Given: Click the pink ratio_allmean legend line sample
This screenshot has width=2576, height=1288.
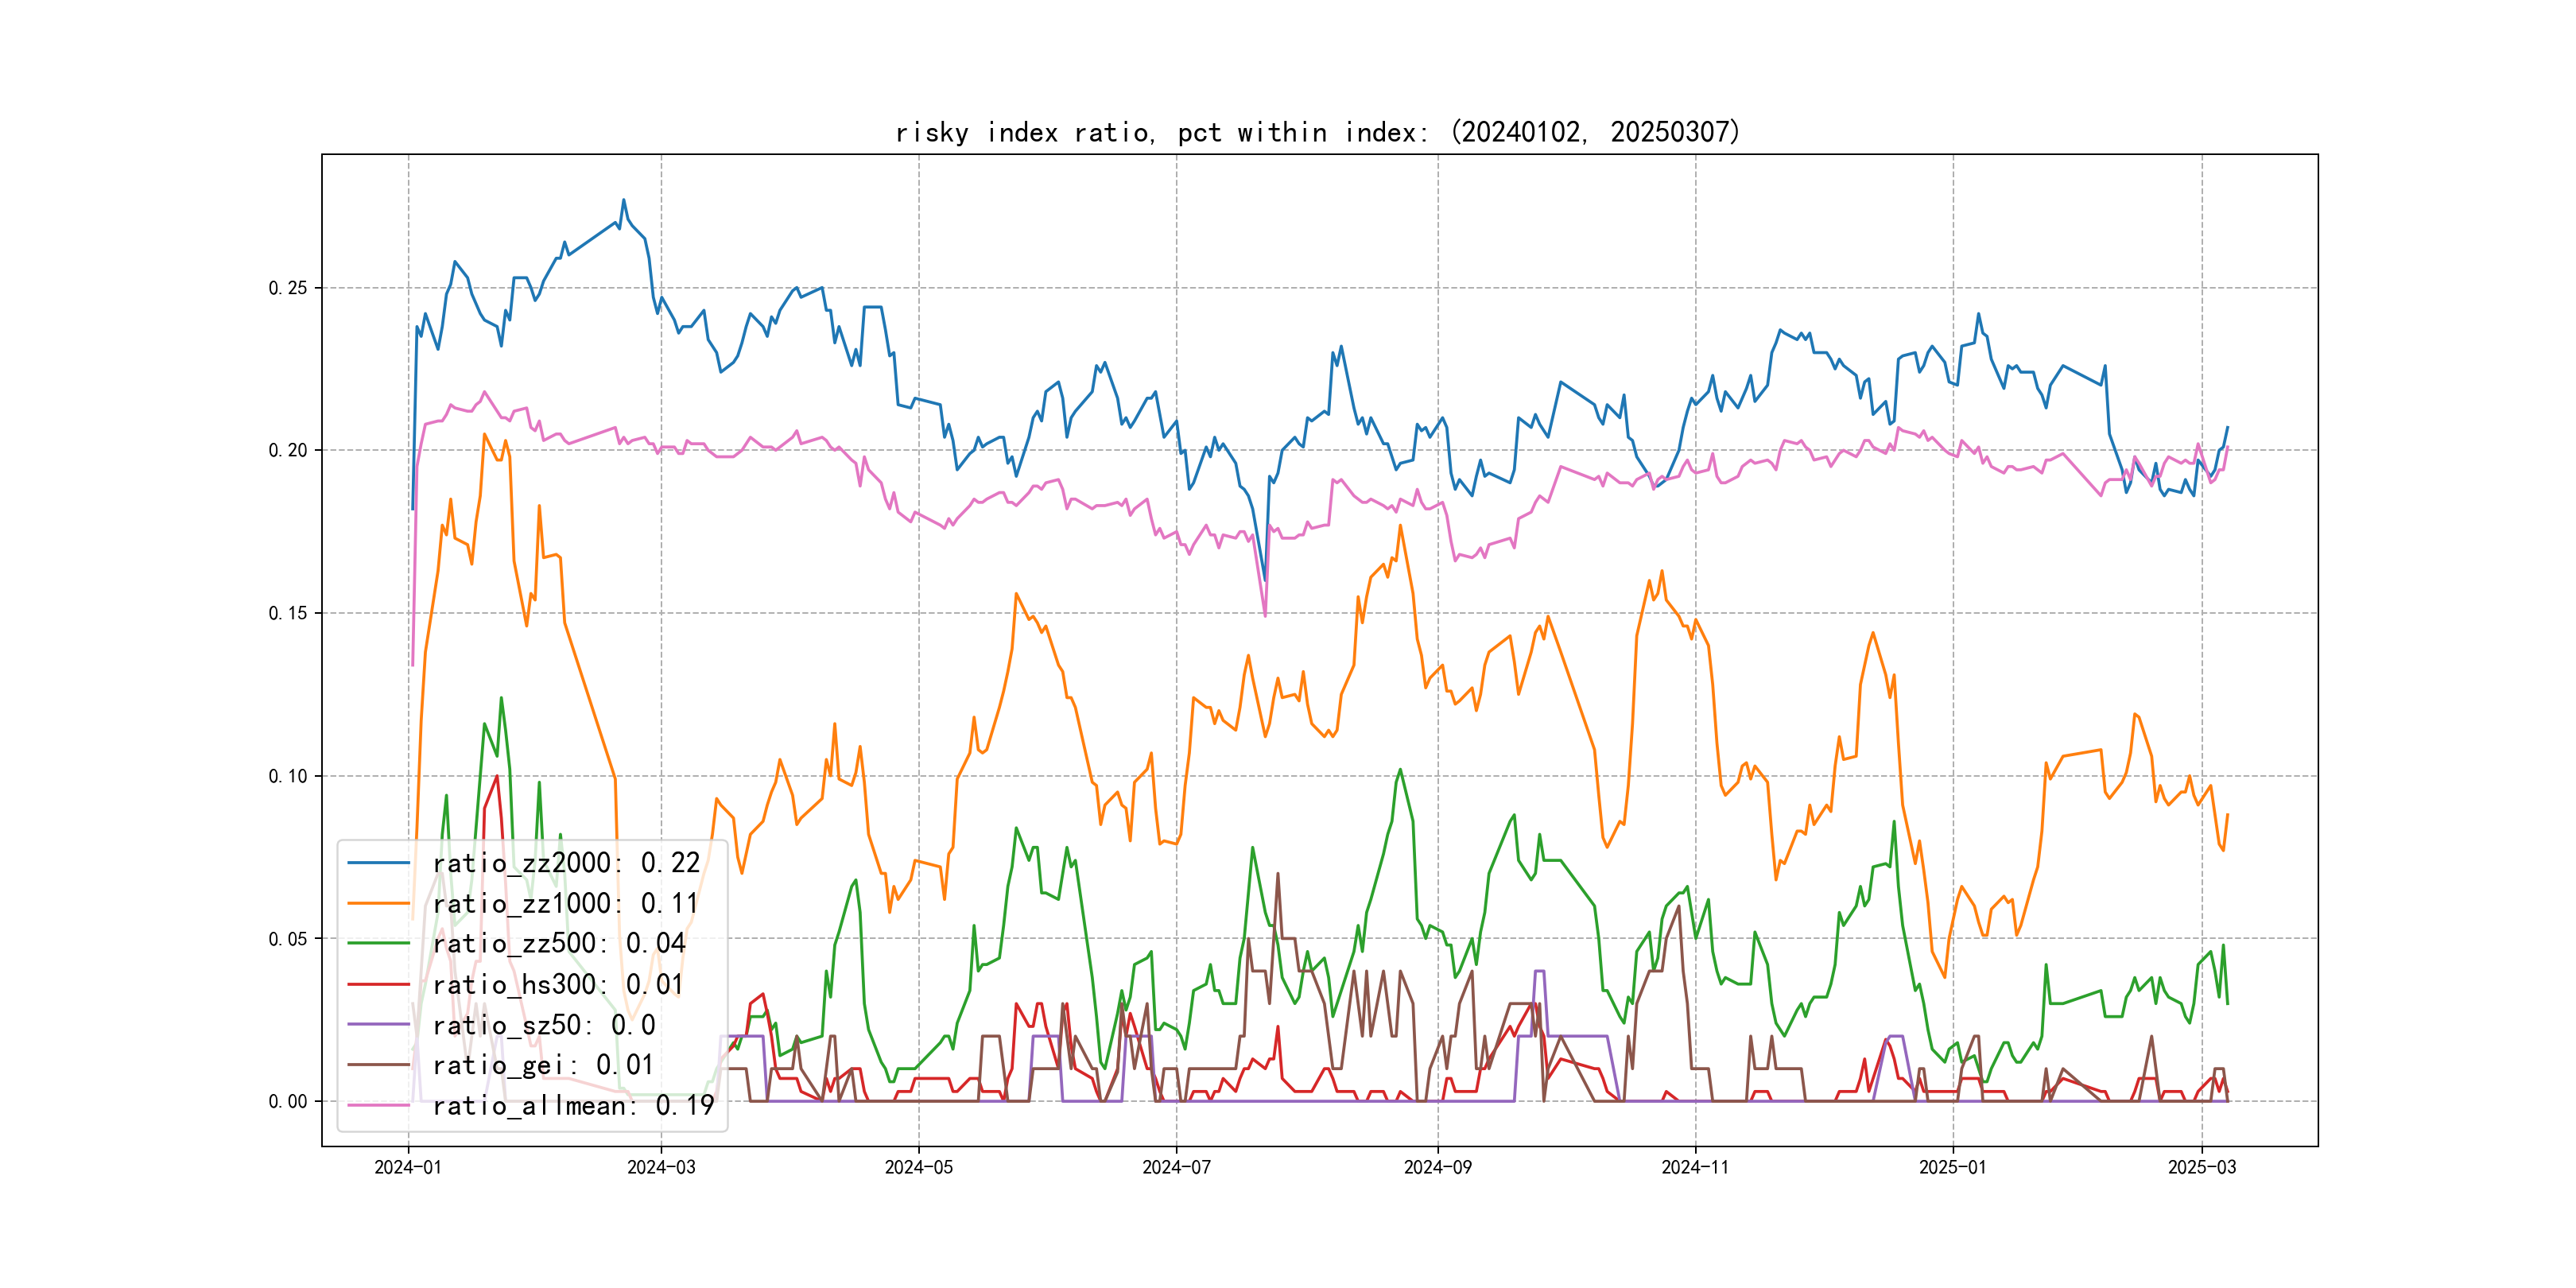Looking at the screenshot, I should tap(378, 1105).
